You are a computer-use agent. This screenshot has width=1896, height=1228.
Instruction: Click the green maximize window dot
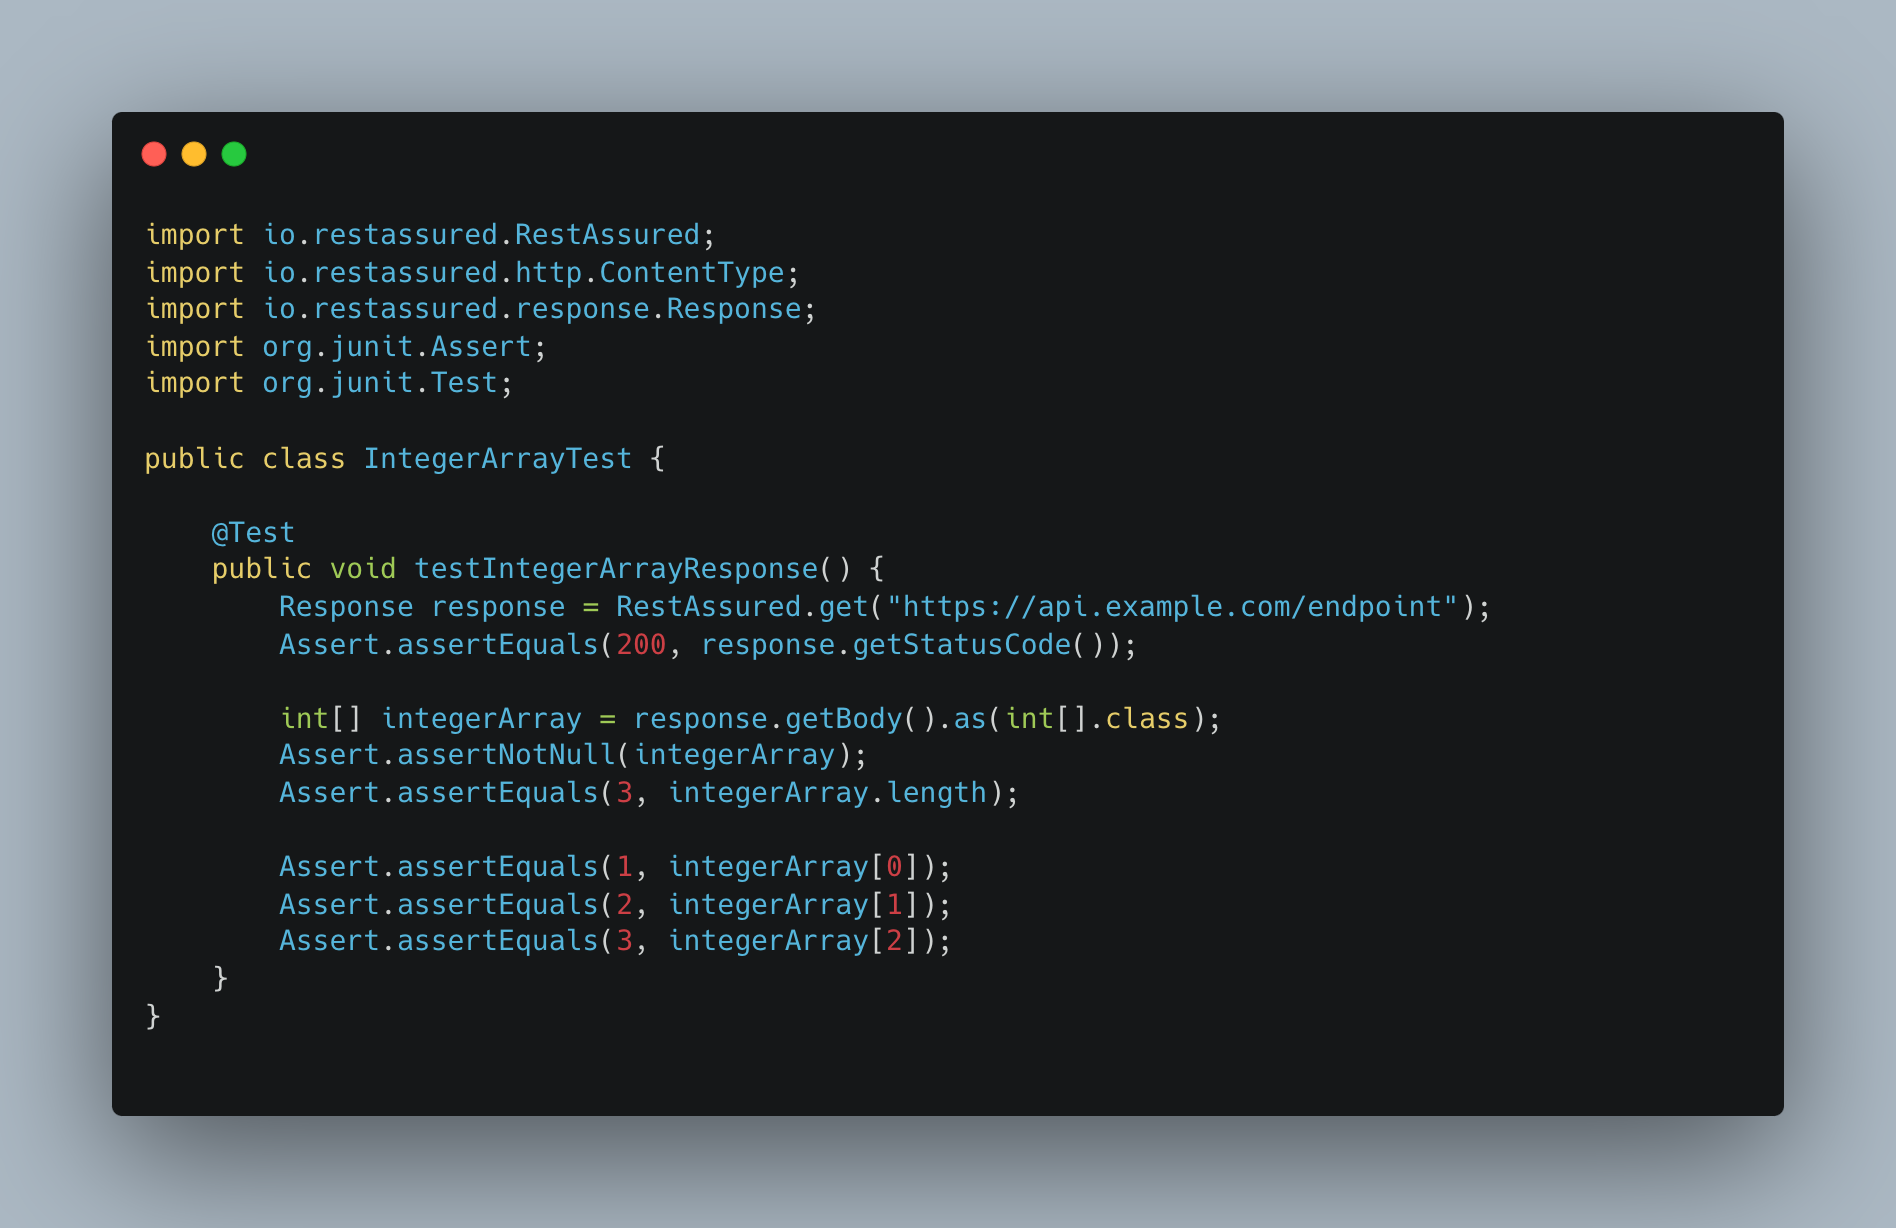tap(234, 154)
